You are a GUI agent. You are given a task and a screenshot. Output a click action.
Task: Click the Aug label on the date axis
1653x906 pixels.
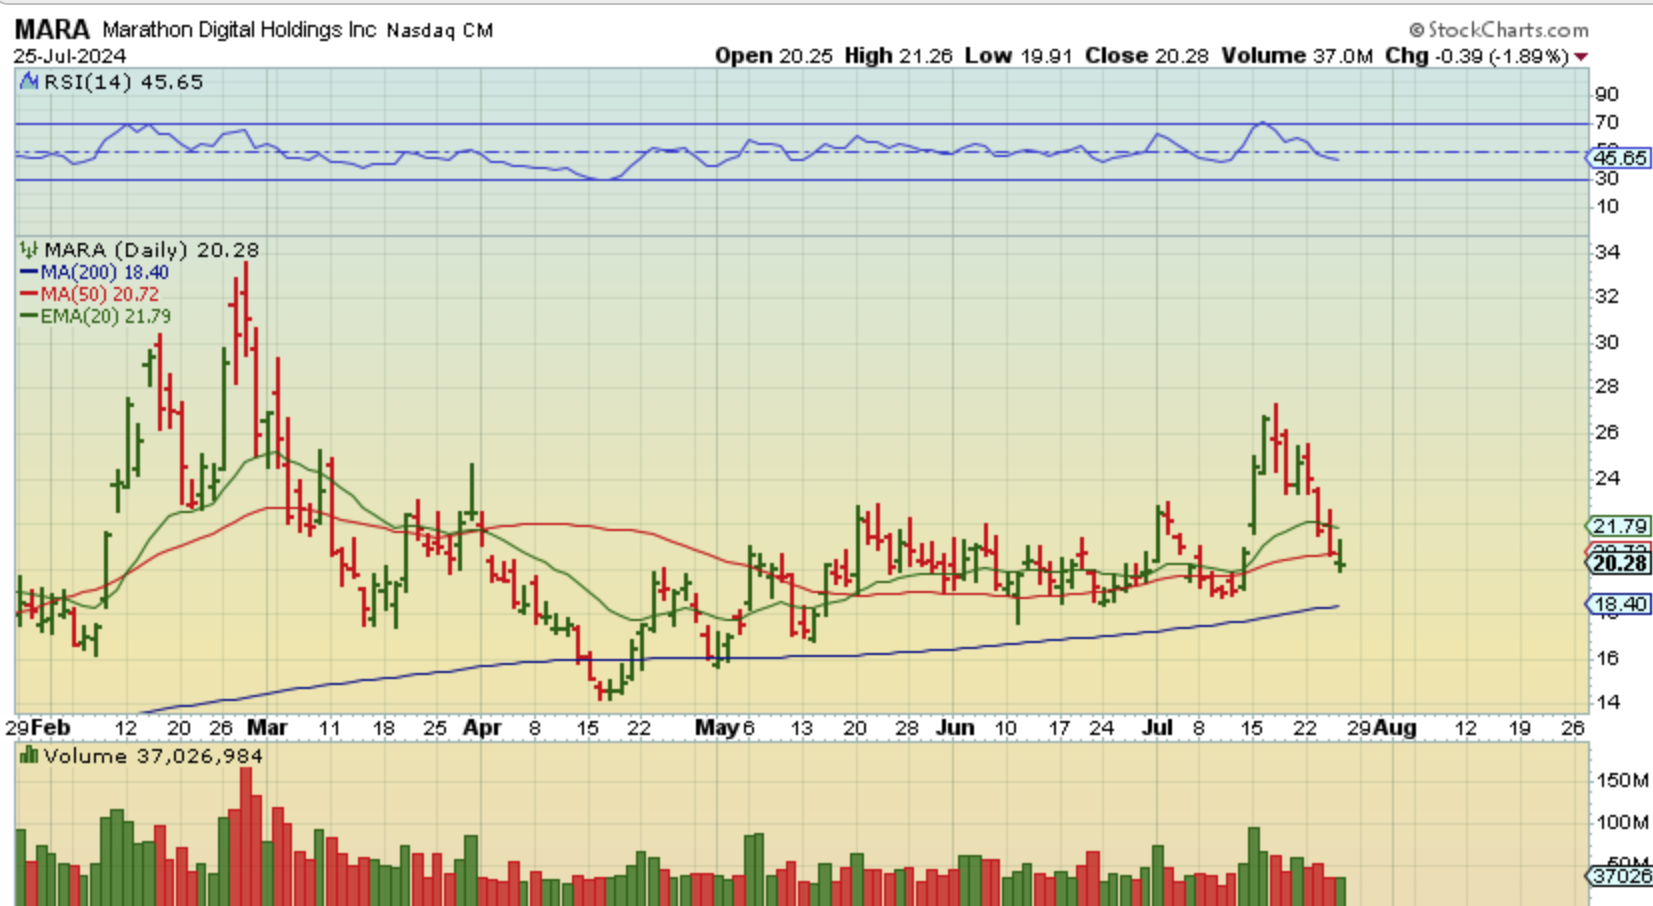1395,728
